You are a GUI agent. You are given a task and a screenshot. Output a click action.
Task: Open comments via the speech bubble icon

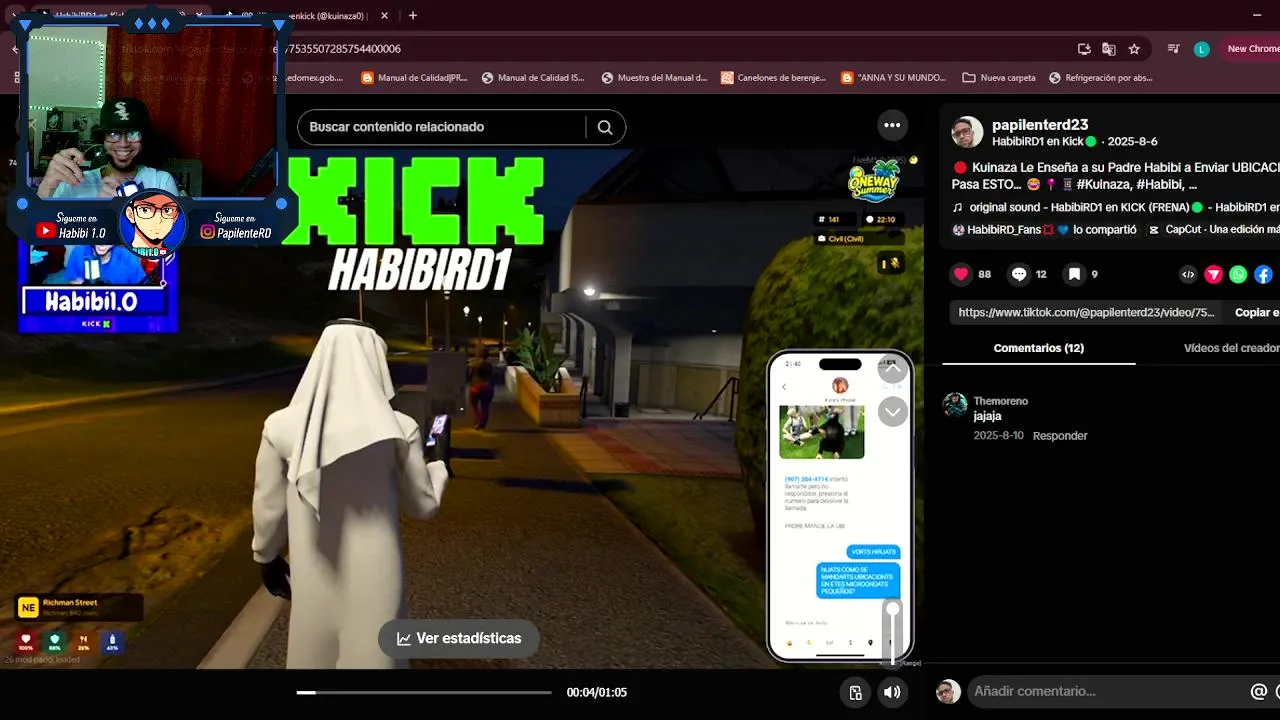point(1019,274)
